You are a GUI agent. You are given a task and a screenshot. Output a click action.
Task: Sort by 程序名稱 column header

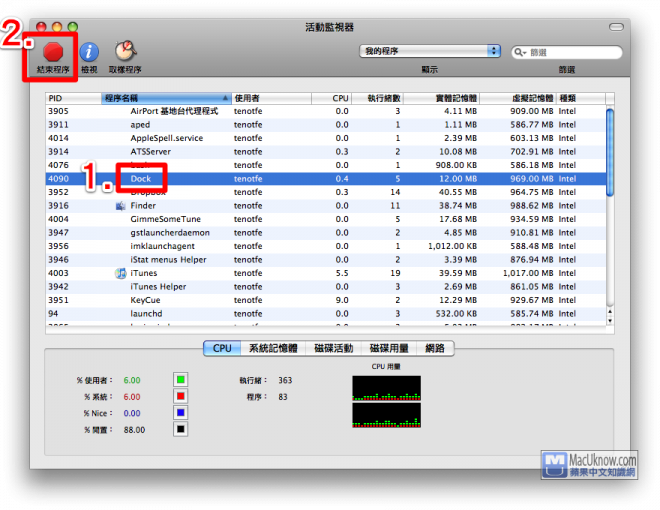pyautogui.click(x=166, y=98)
